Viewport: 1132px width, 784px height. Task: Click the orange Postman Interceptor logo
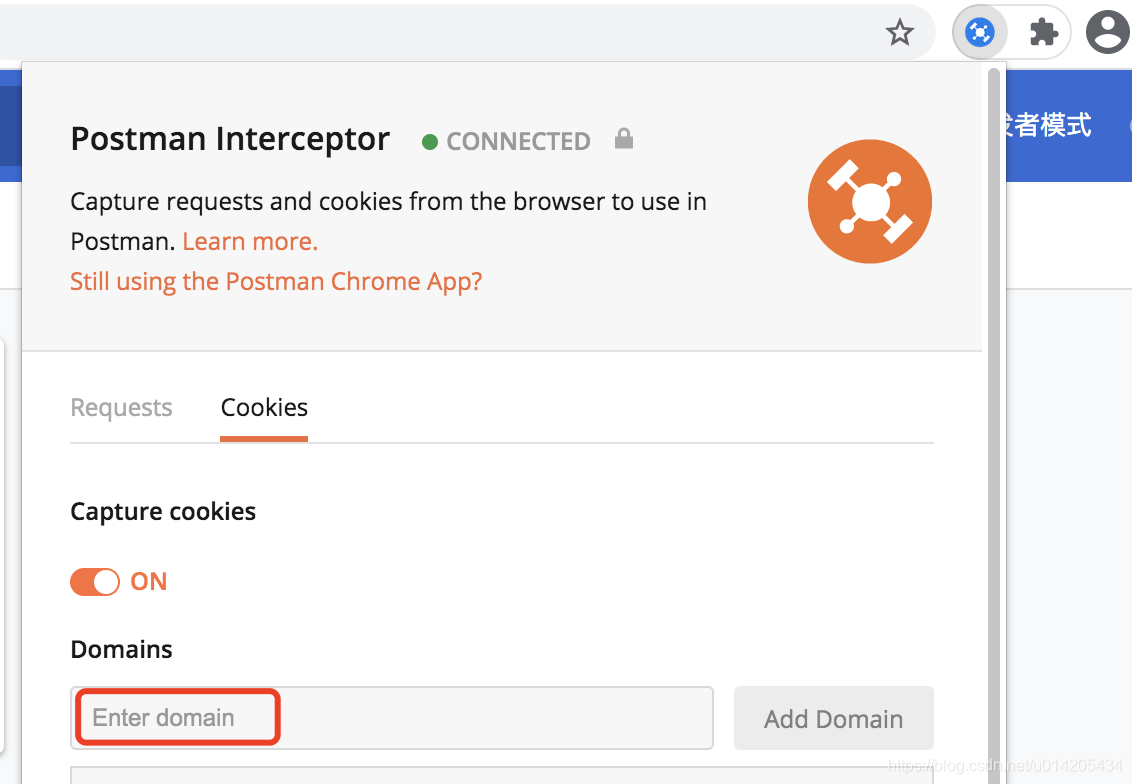pyautogui.click(x=869, y=201)
